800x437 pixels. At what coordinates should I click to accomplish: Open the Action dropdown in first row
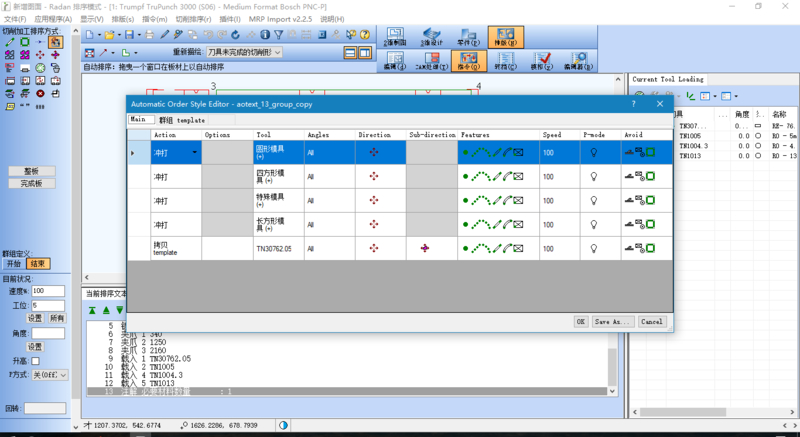[x=195, y=152]
